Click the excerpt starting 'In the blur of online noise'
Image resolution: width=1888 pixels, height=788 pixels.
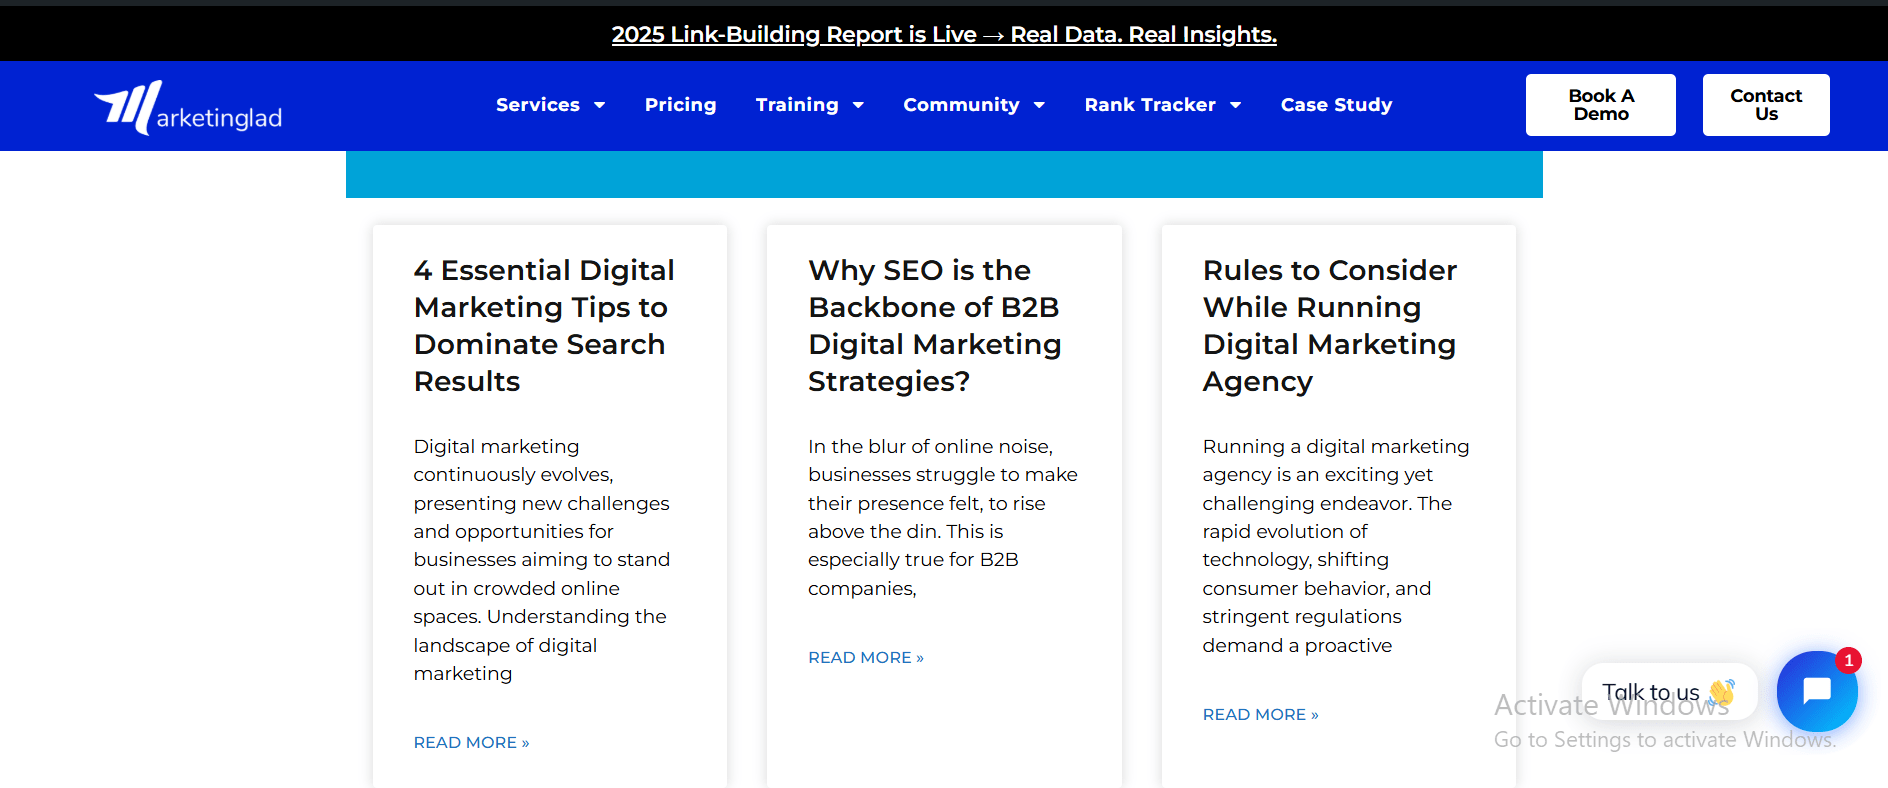tap(943, 517)
